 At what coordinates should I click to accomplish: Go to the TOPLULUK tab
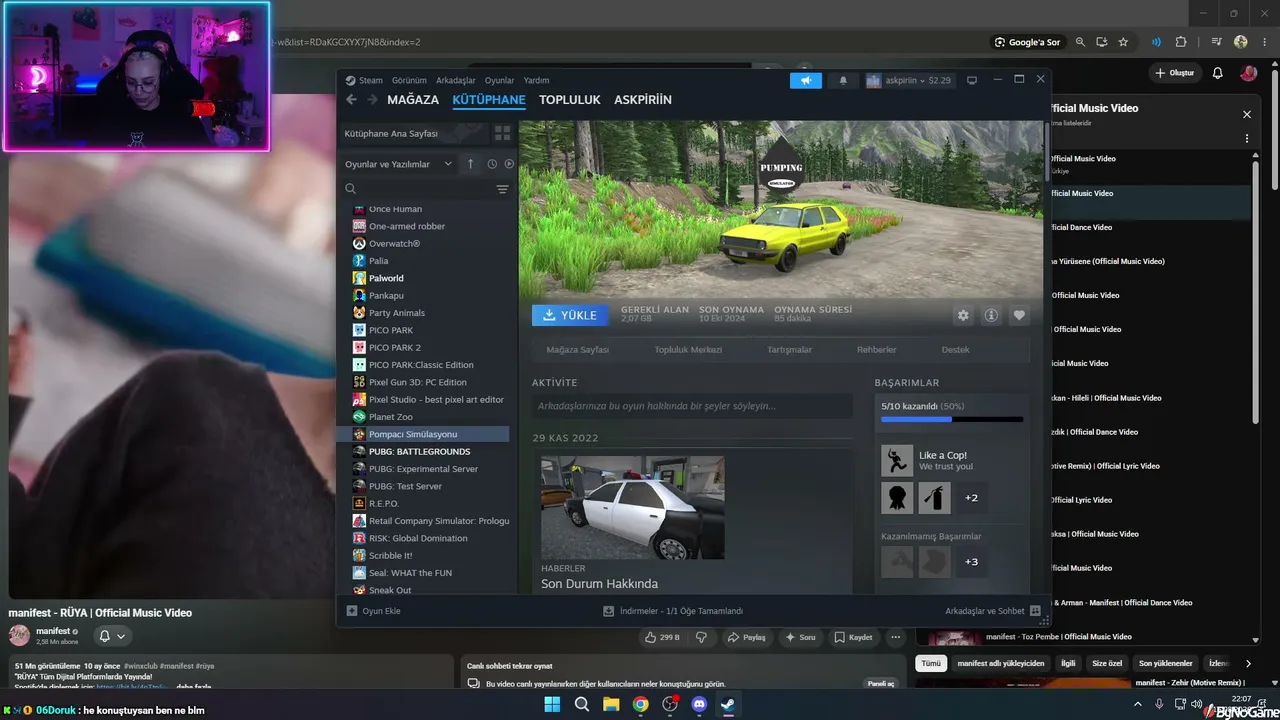pos(570,100)
